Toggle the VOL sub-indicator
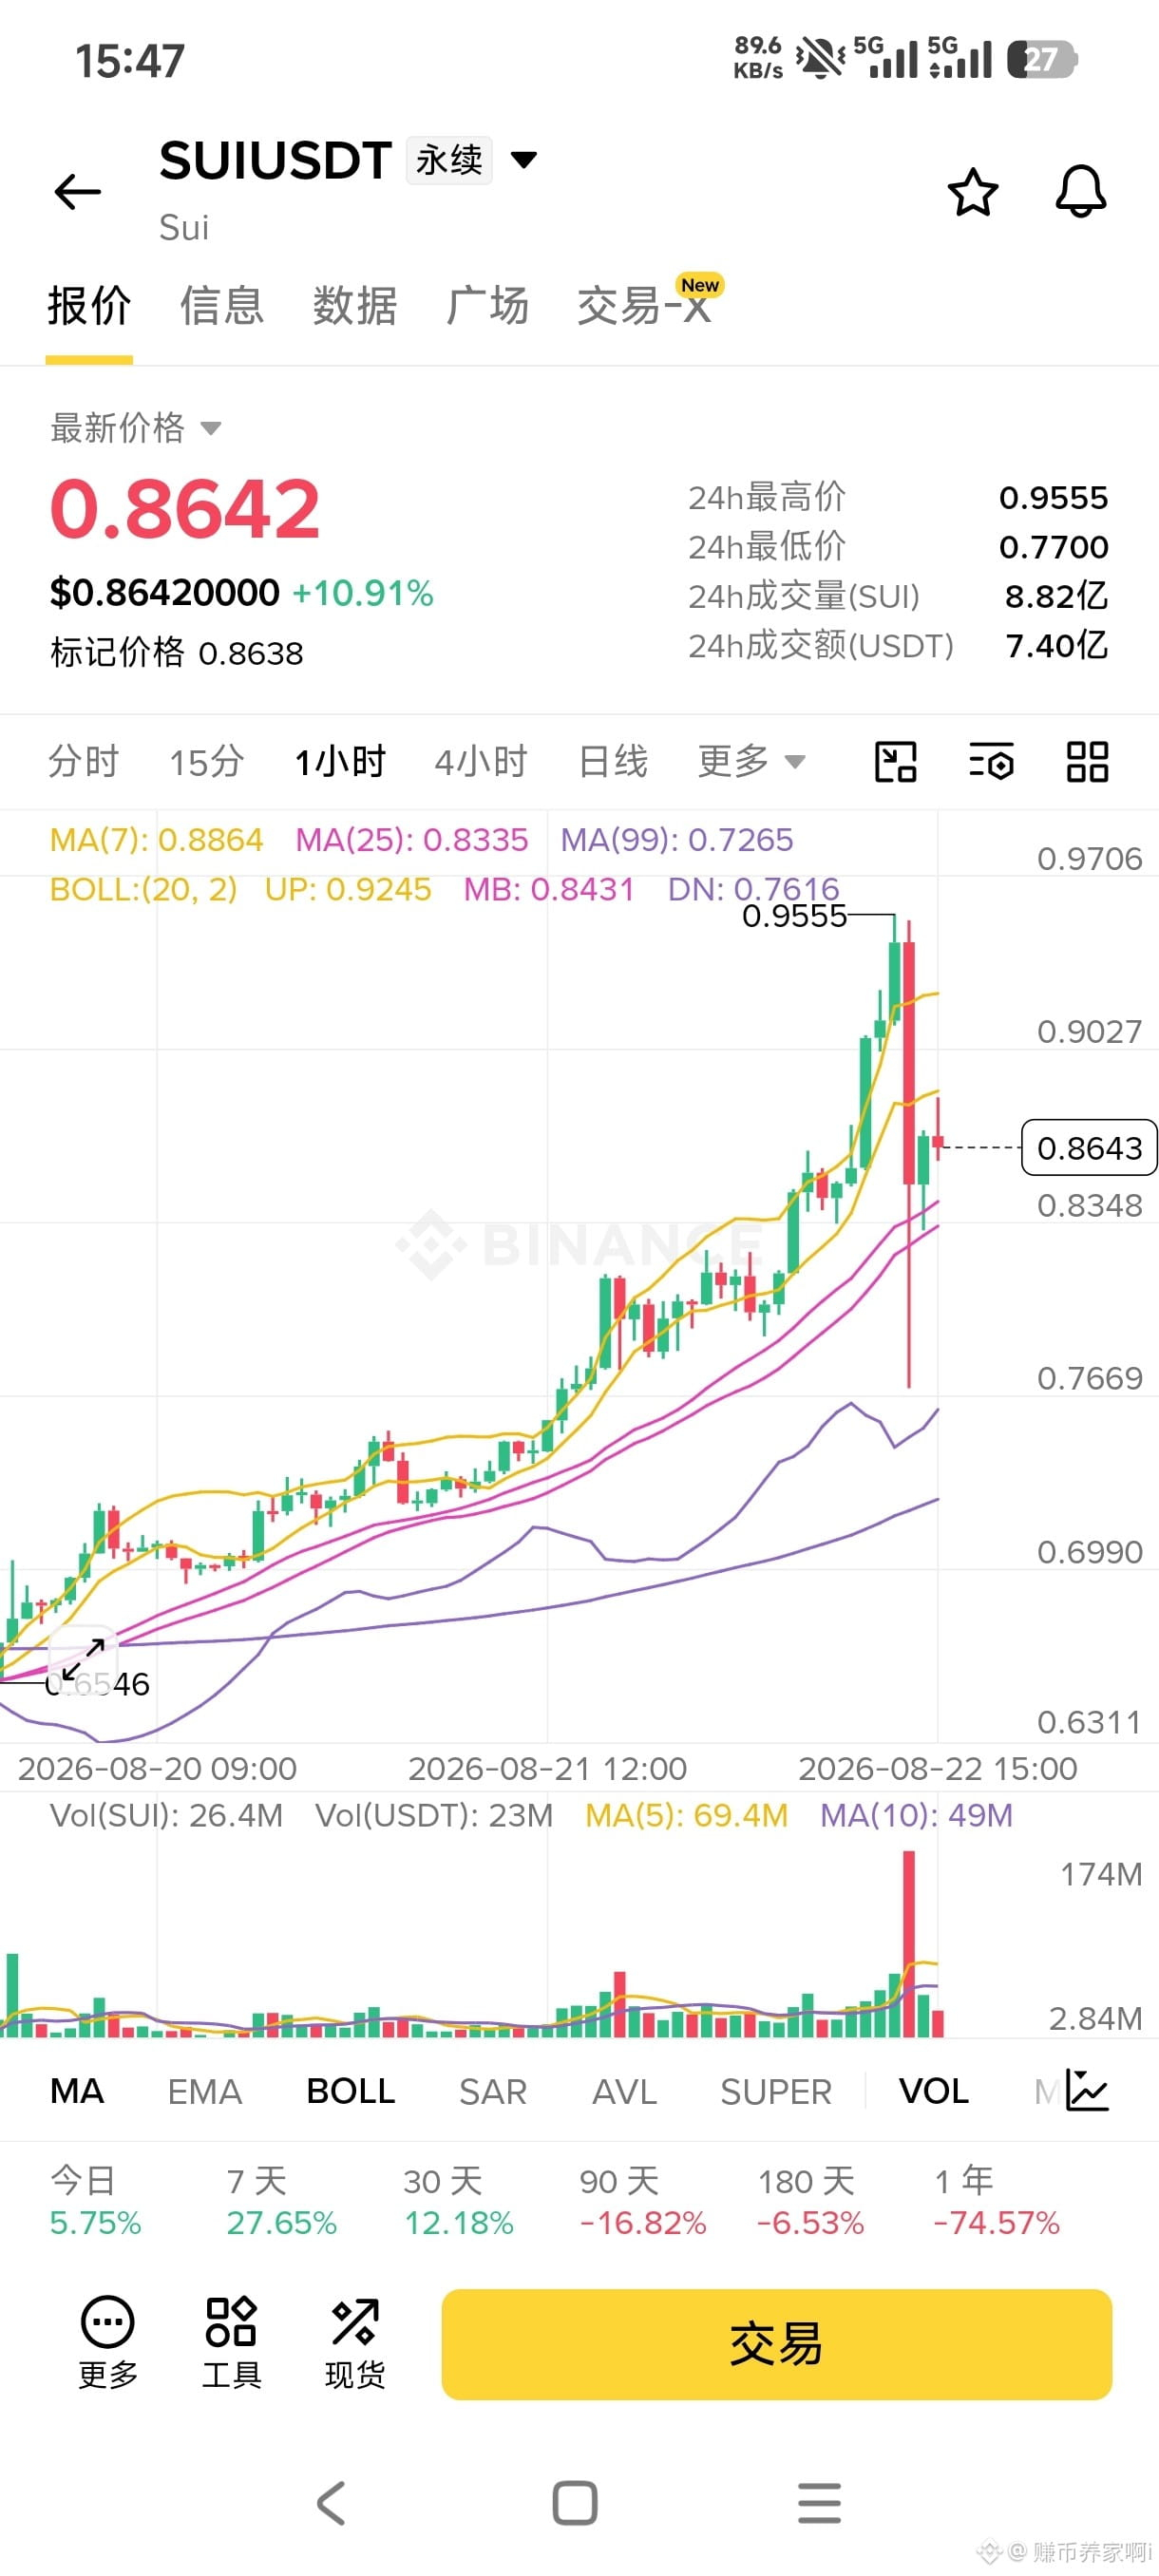The image size is (1159, 2576). tap(934, 2091)
